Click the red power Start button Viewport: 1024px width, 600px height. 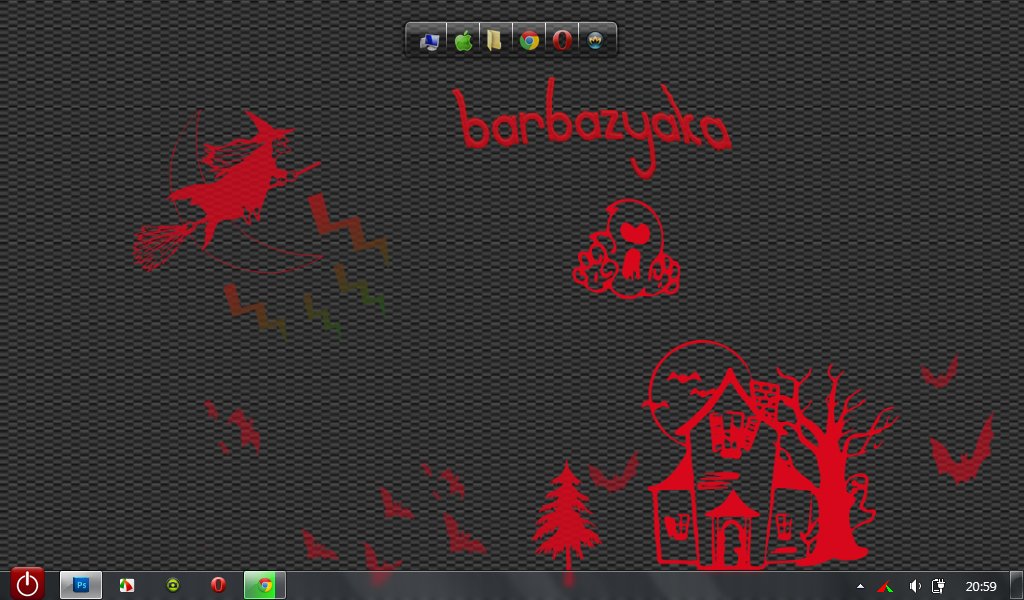tap(27, 584)
